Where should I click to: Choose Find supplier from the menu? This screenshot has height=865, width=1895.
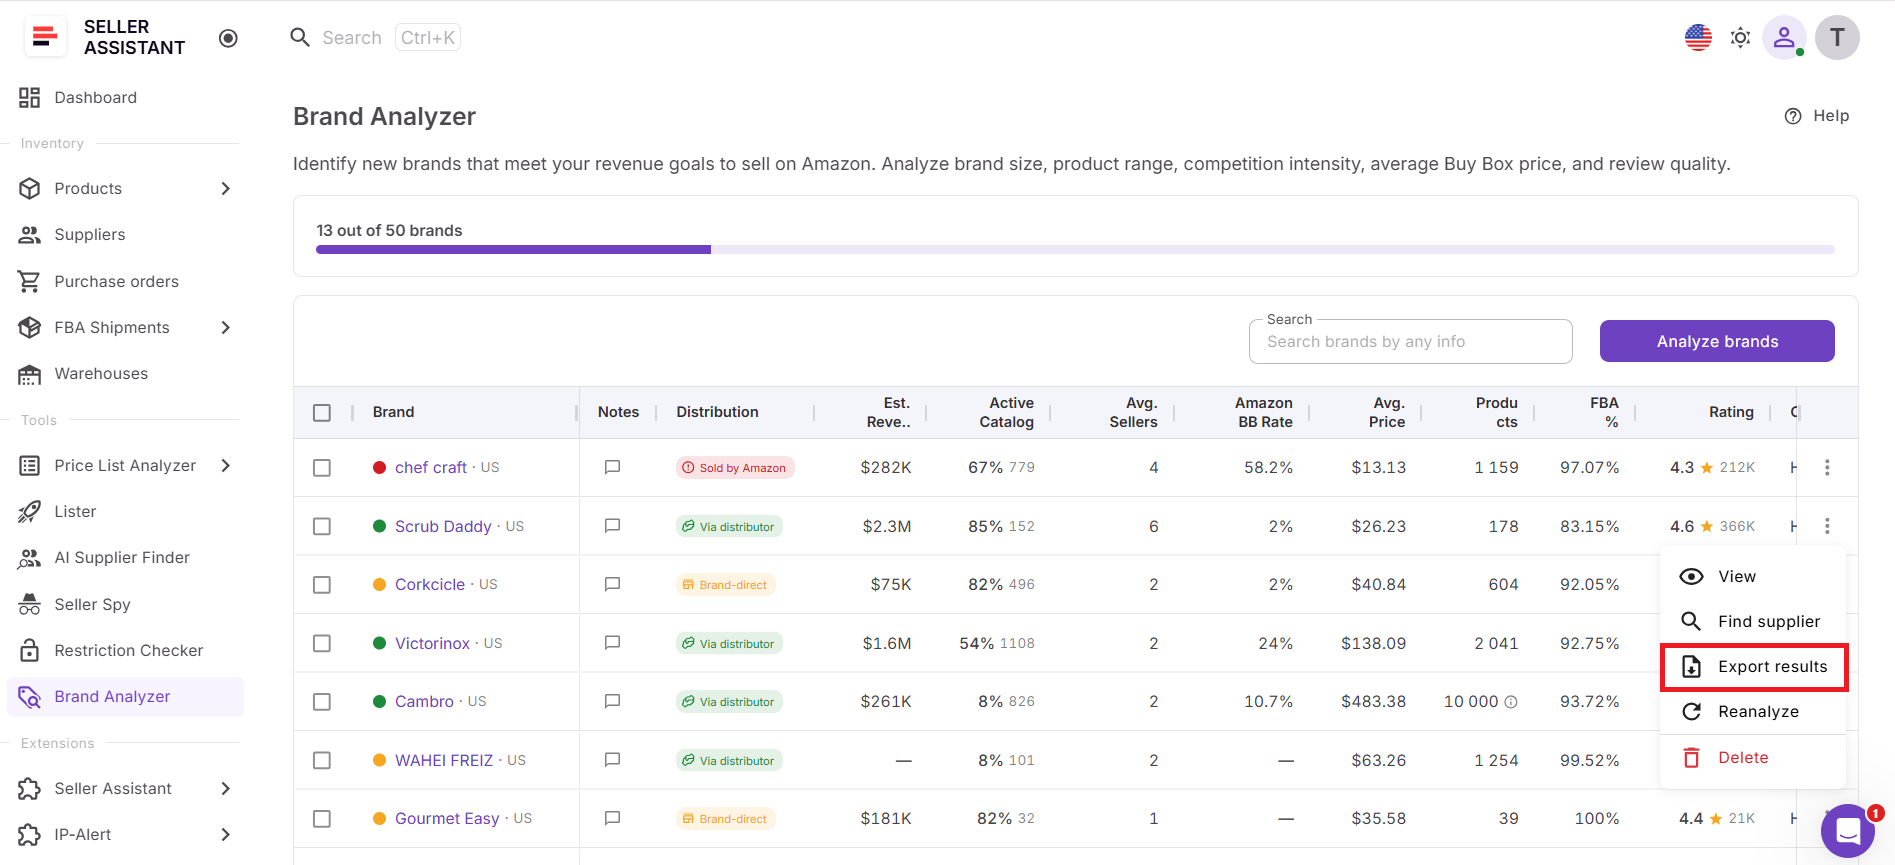1753,621
